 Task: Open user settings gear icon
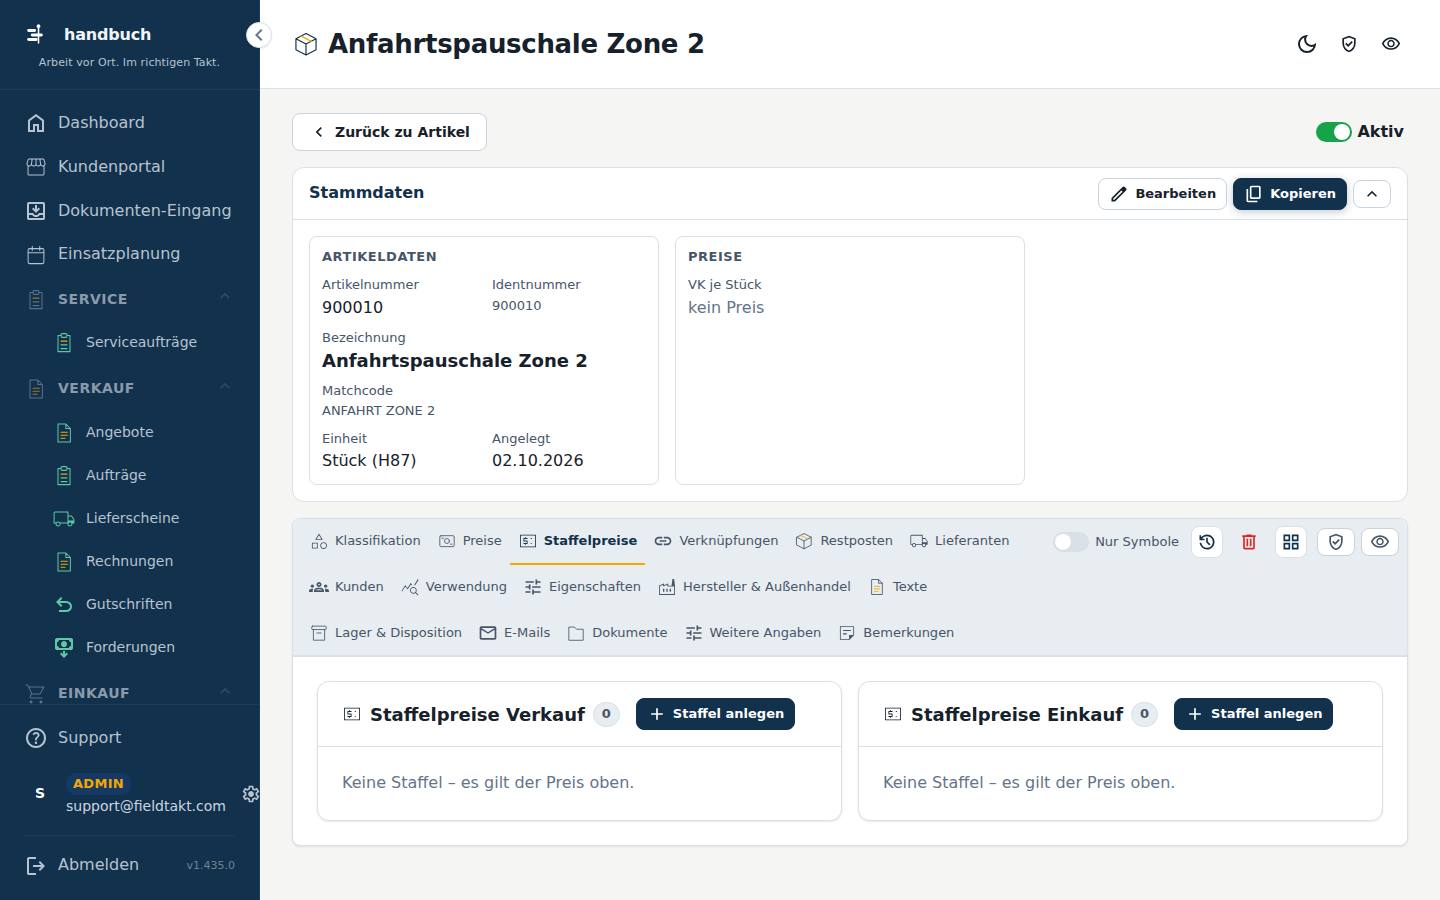pos(251,794)
